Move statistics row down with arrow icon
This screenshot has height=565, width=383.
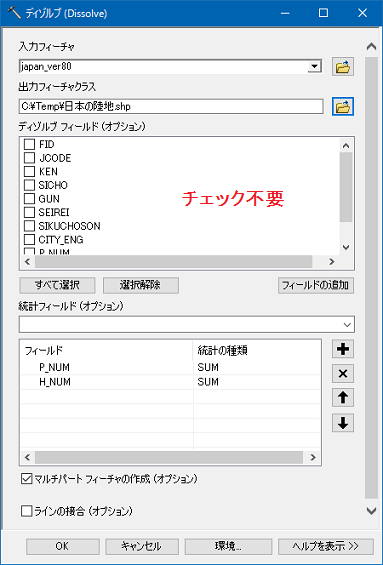click(x=343, y=422)
